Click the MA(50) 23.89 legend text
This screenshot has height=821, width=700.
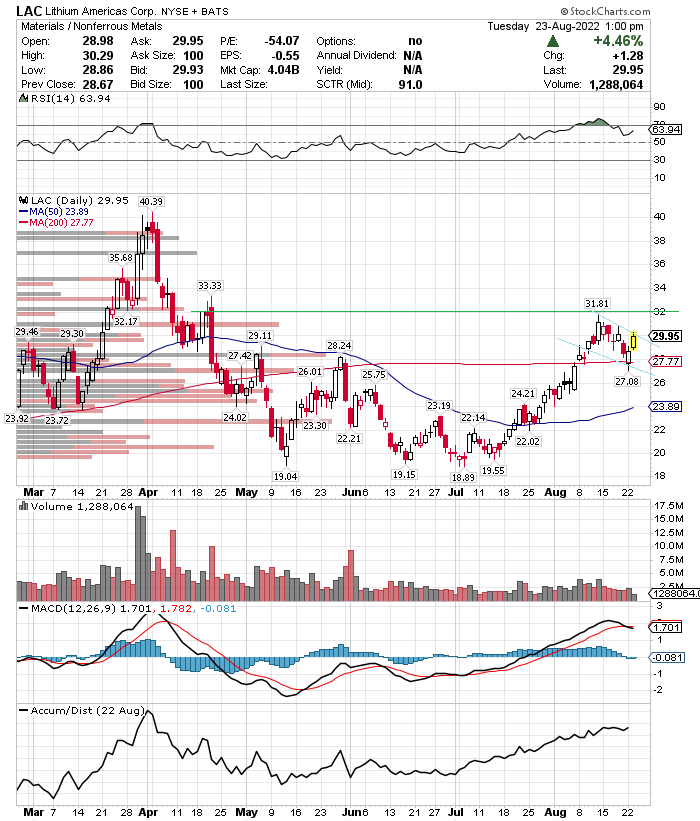59,212
